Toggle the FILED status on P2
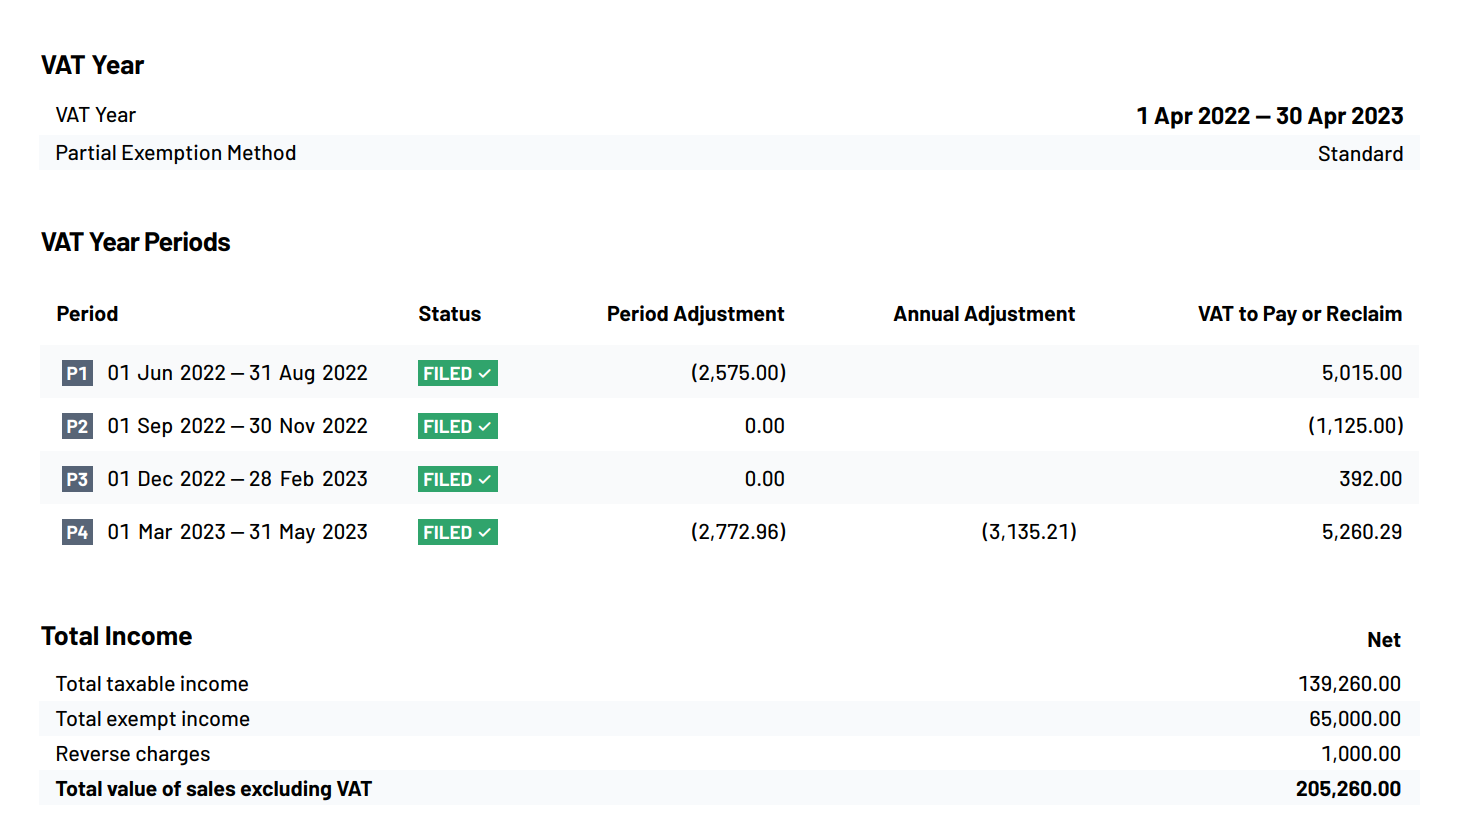This screenshot has width=1459, height=836. click(x=457, y=425)
